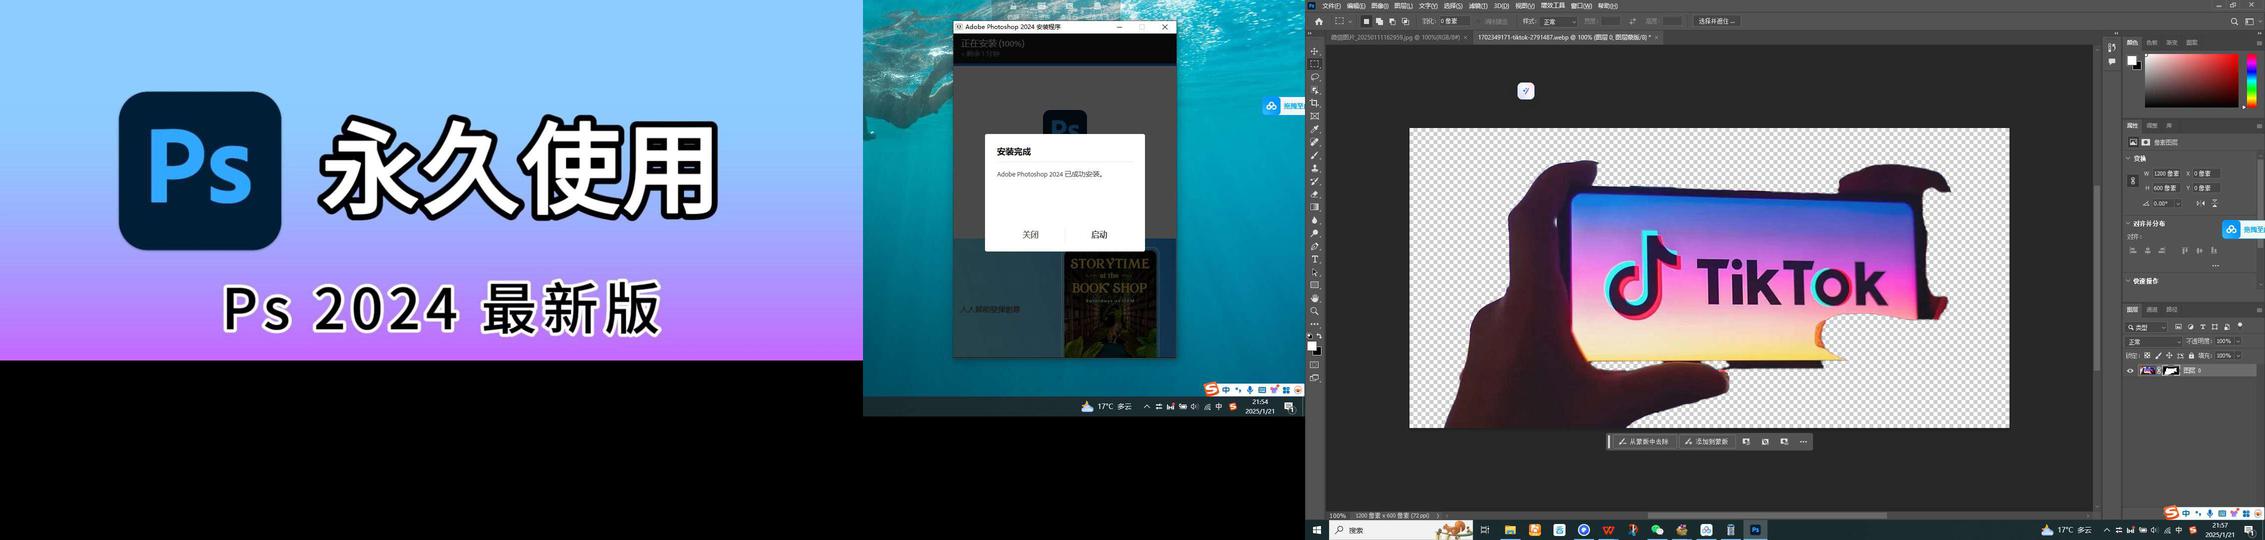Click the rainbow hue slider in the Color panel
The height and width of the screenshot is (540, 2265).
click(2251, 80)
